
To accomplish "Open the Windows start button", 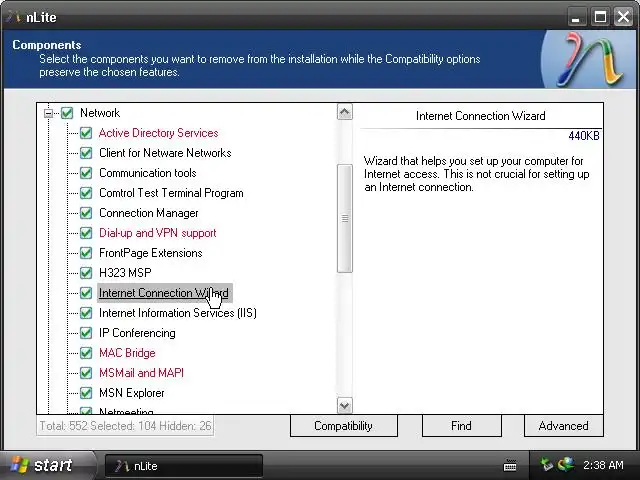I will (46, 465).
